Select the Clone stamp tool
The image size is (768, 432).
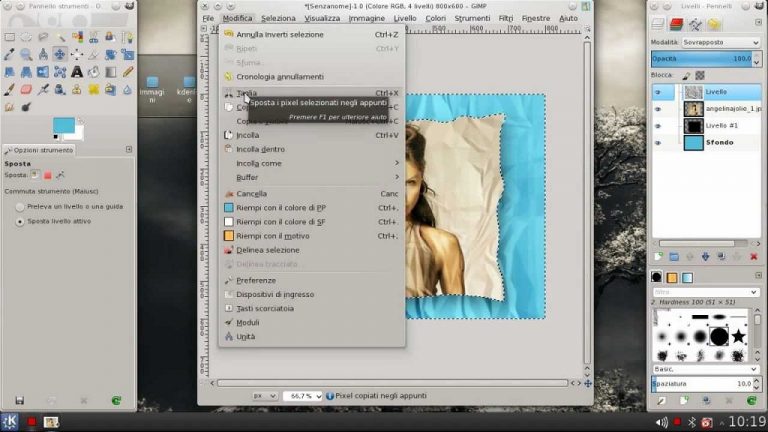(x=77, y=89)
